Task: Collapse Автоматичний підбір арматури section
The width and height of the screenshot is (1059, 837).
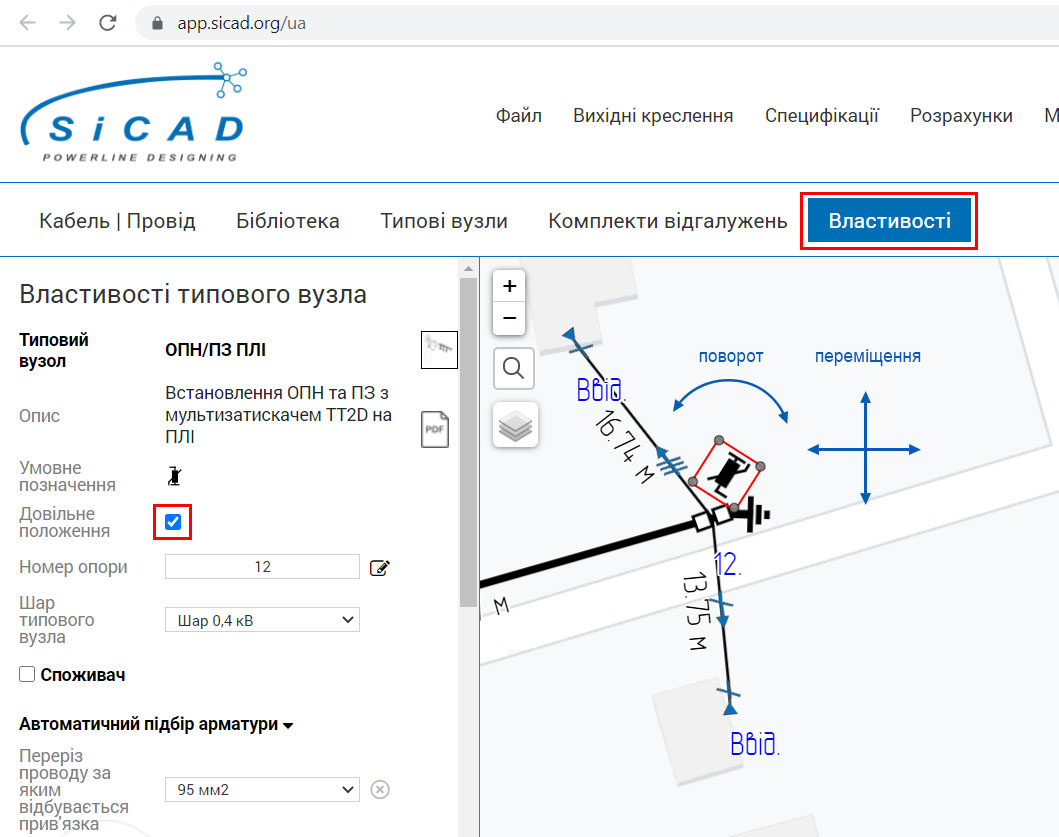Action: tap(156, 724)
